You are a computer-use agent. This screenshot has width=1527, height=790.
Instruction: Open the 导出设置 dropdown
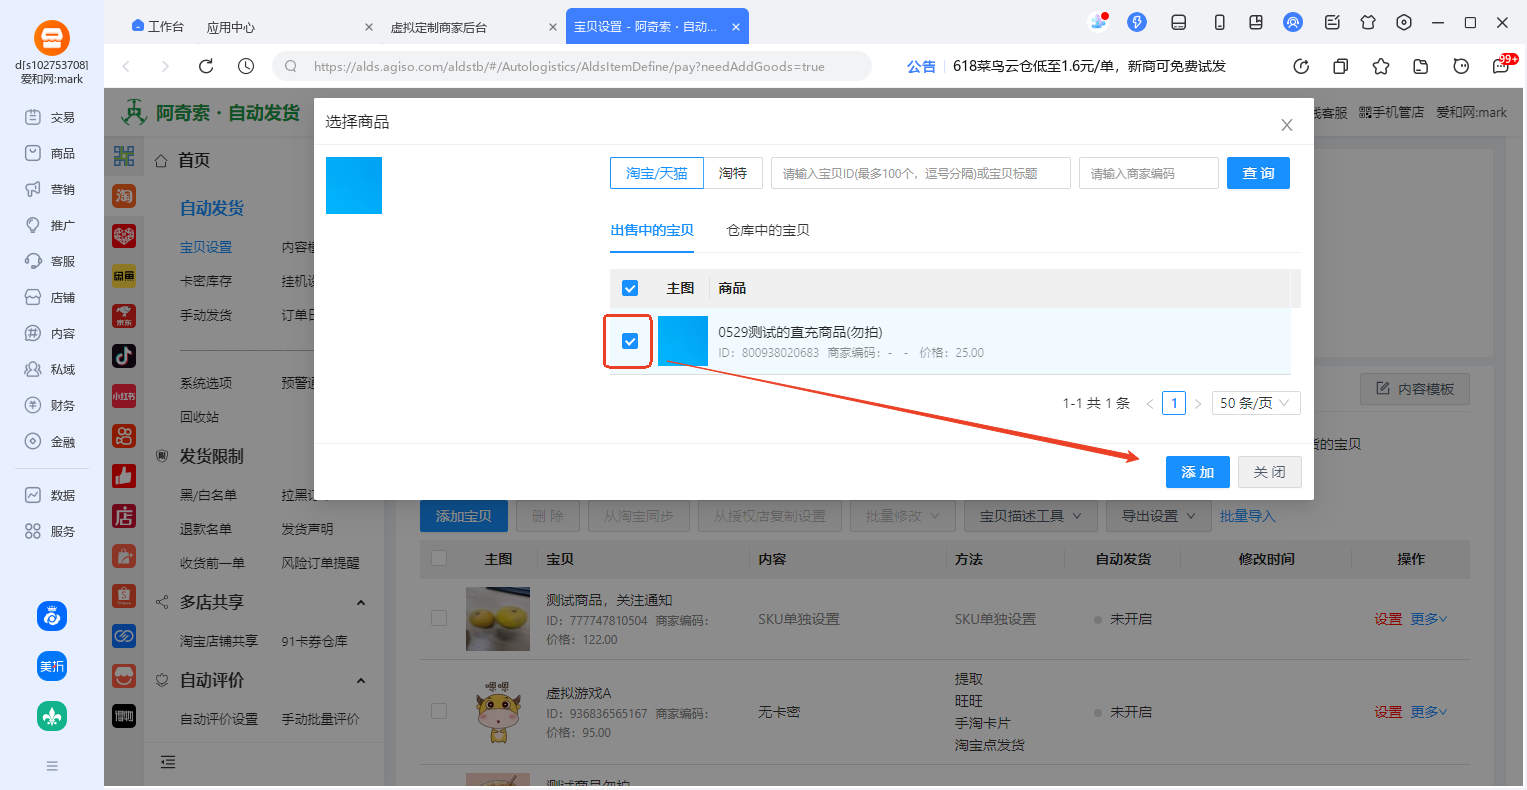1158,516
